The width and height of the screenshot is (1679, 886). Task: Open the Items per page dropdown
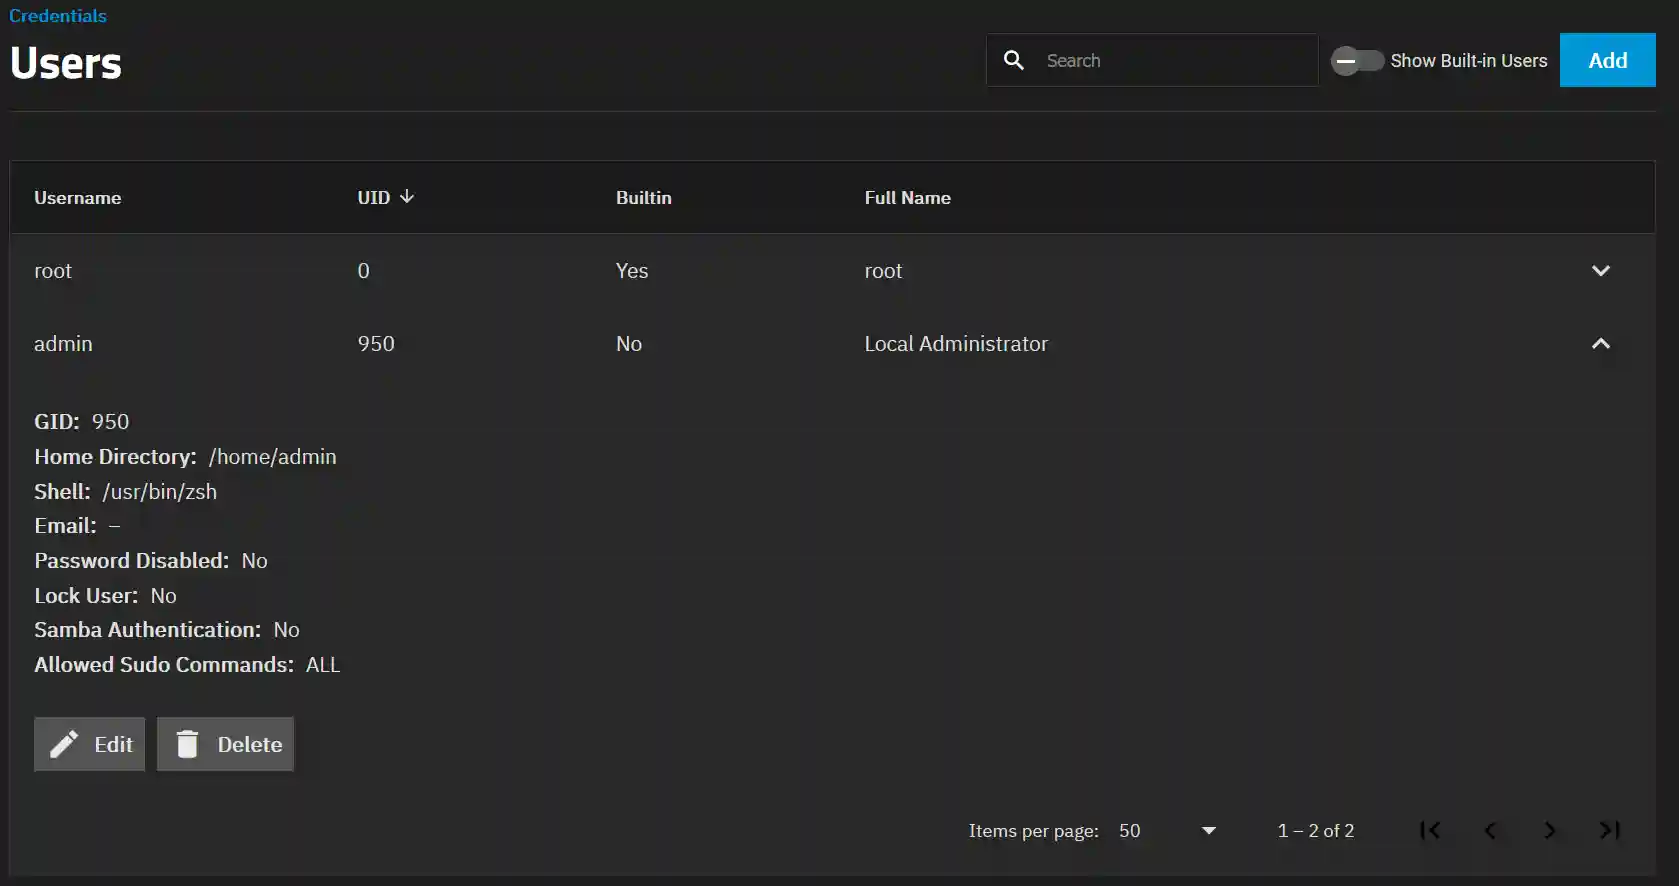[1208, 831]
